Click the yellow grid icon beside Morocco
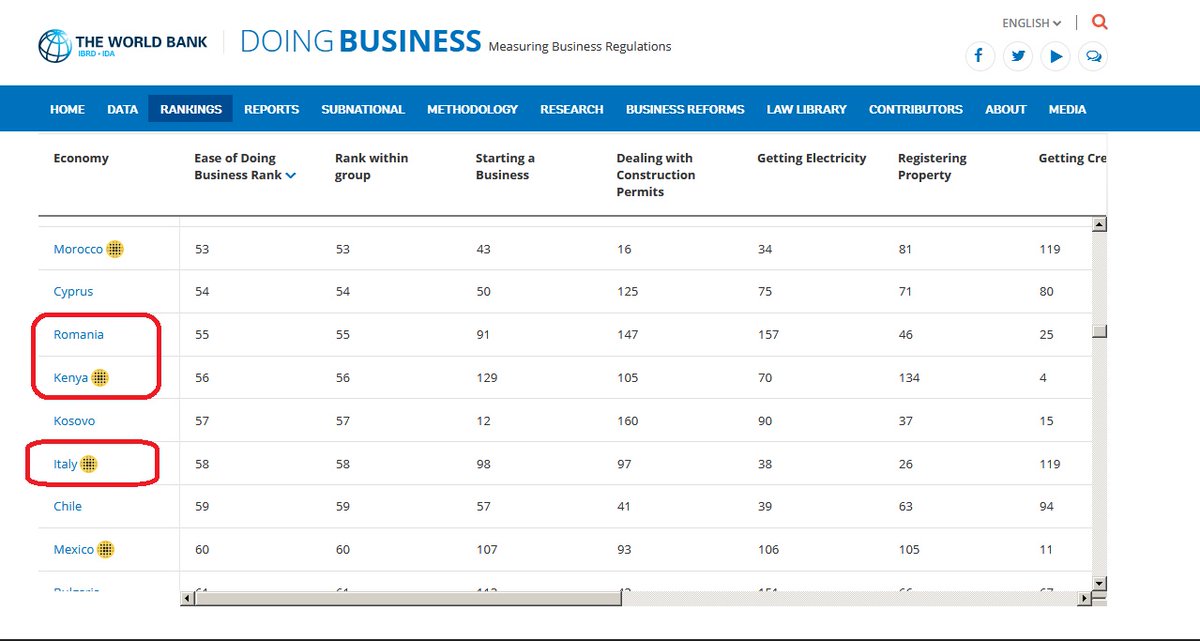Screen dimensions: 1200x641 [115, 249]
